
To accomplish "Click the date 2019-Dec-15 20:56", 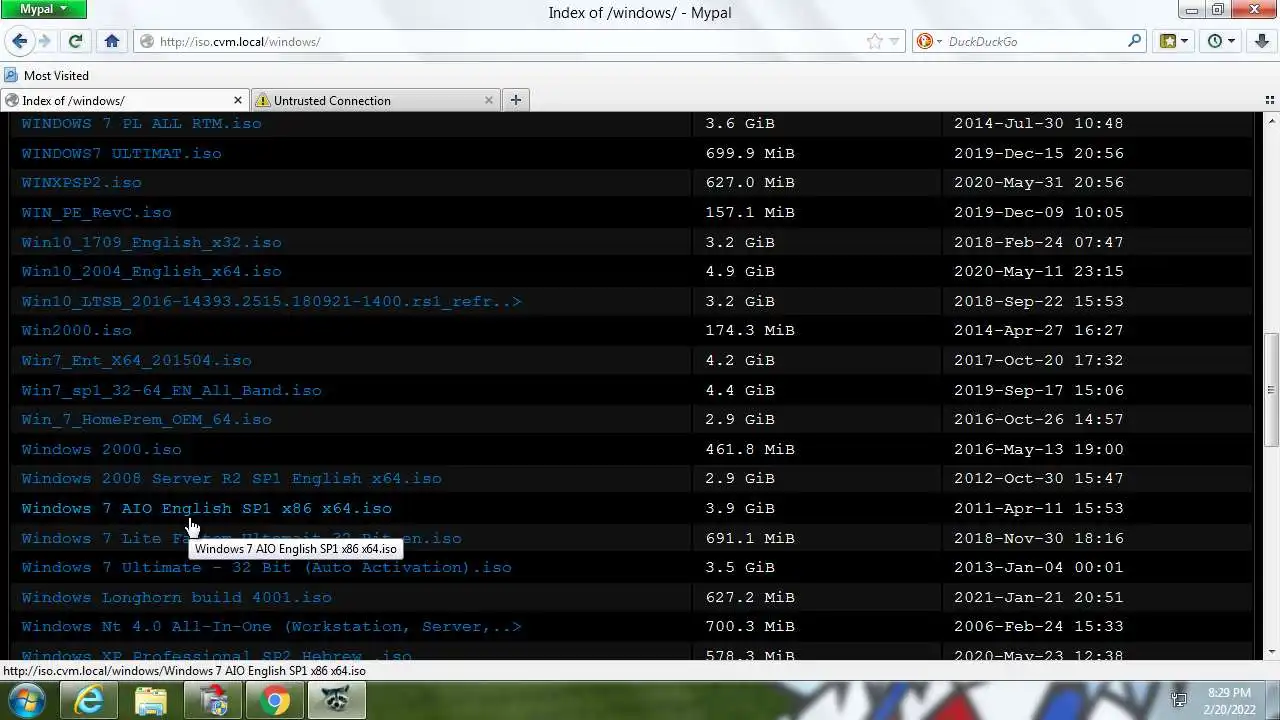I will tap(1039, 153).
